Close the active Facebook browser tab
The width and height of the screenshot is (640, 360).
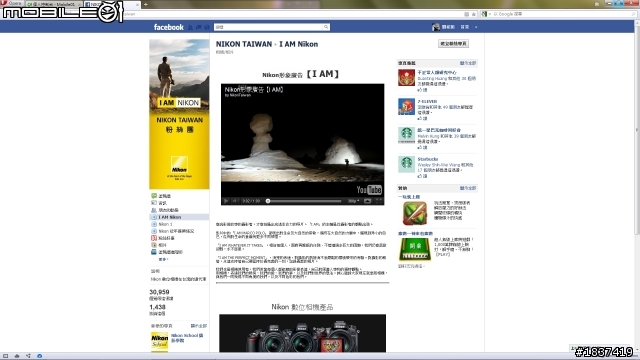click(137, 4)
